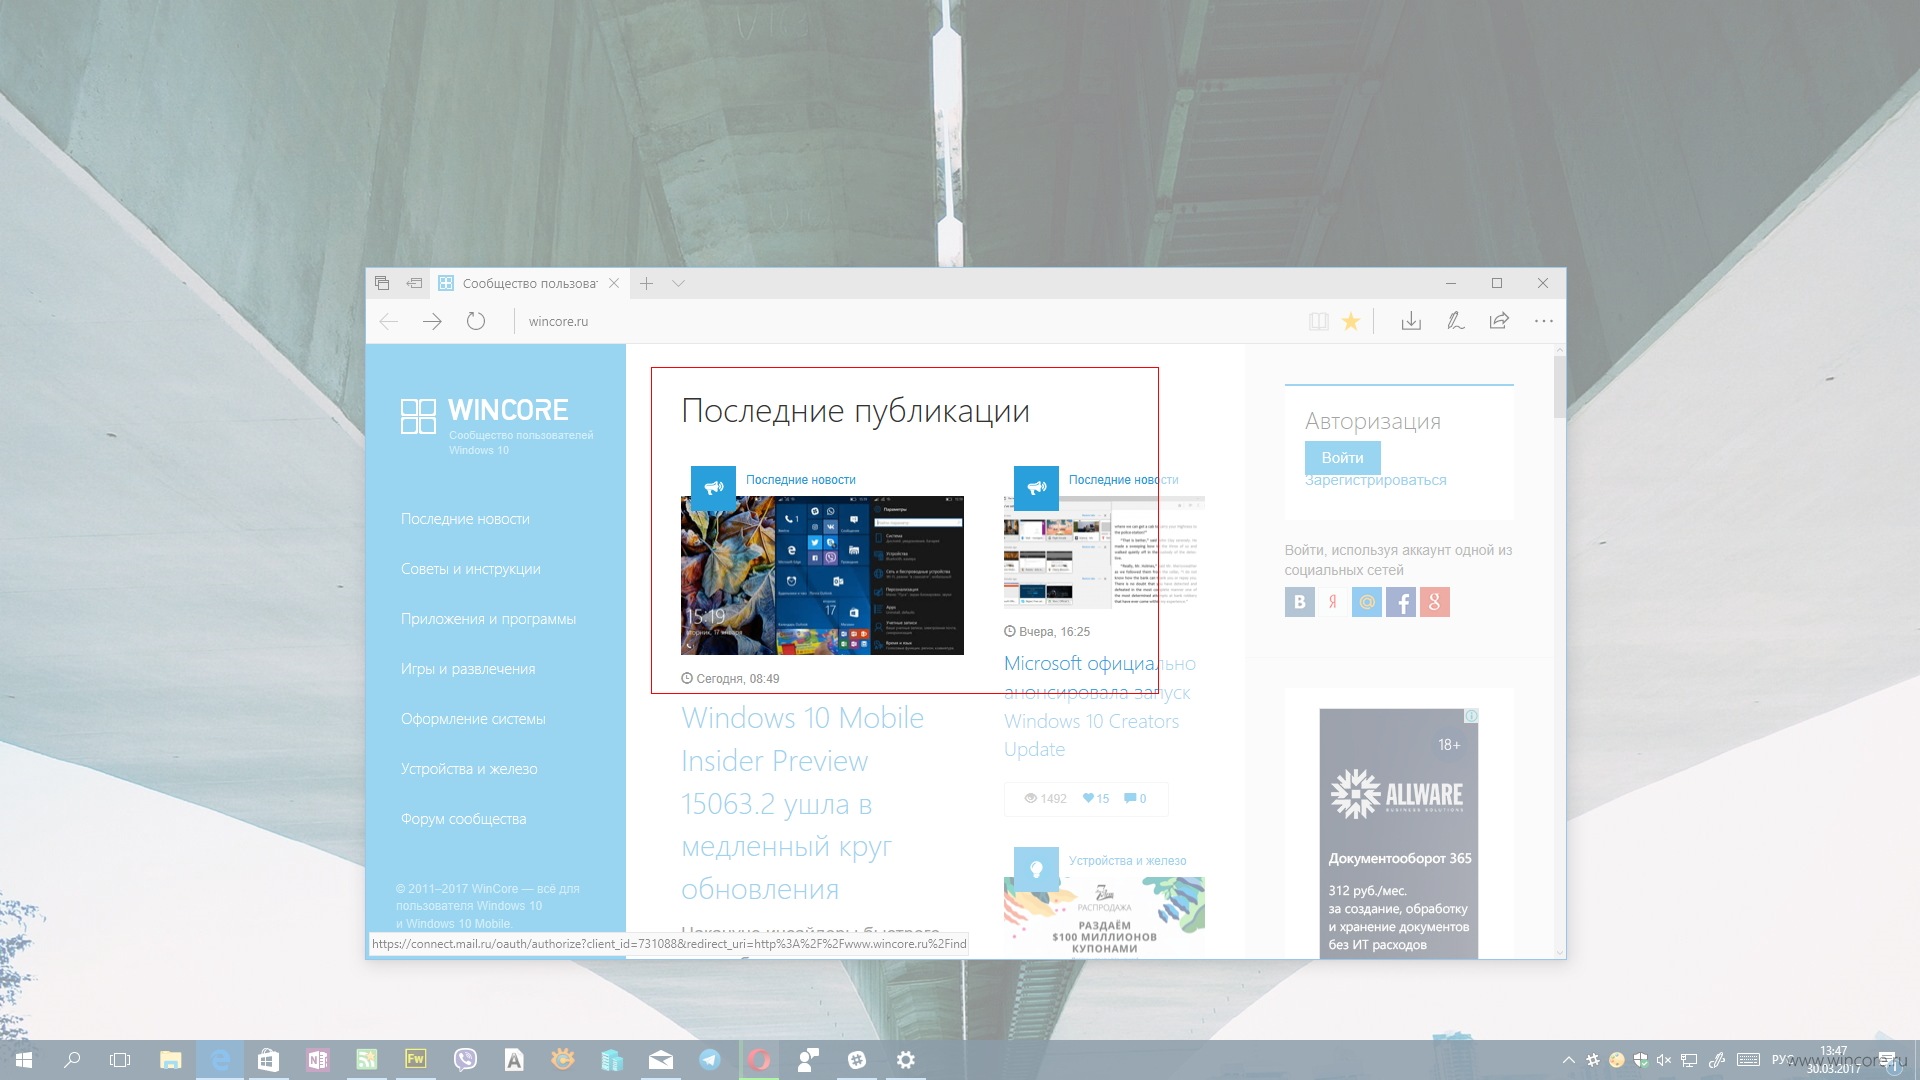This screenshot has height=1080, width=1920.
Task: Sign in with the Yandex icon
Action: click(x=1333, y=602)
